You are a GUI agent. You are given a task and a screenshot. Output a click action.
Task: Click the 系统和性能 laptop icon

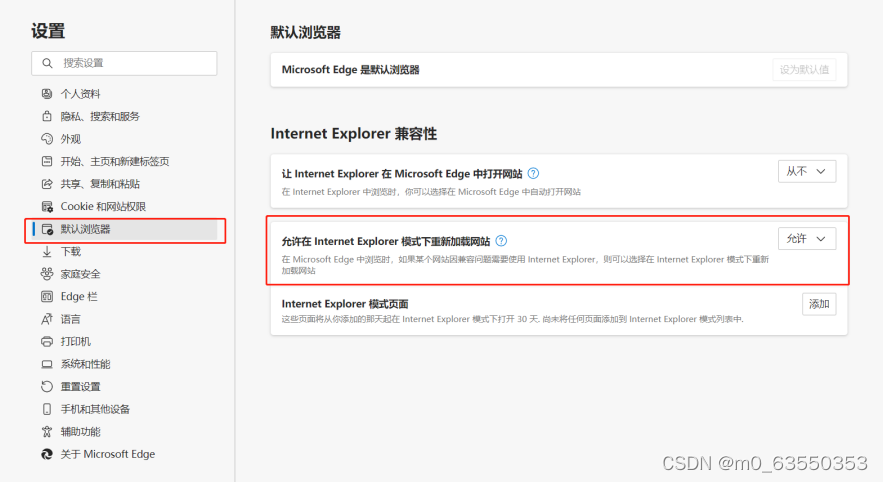pyautogui.click(x=47, y=364)
